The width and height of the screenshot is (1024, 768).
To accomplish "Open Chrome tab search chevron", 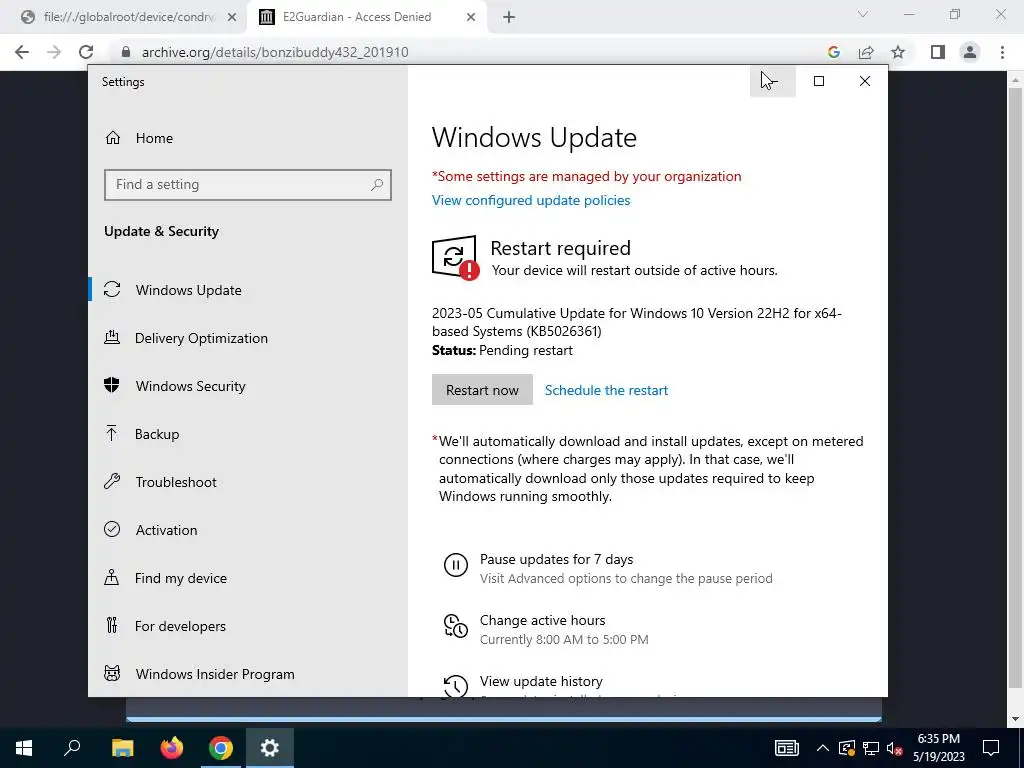I will pyautogui.click(x=863, y=14).
